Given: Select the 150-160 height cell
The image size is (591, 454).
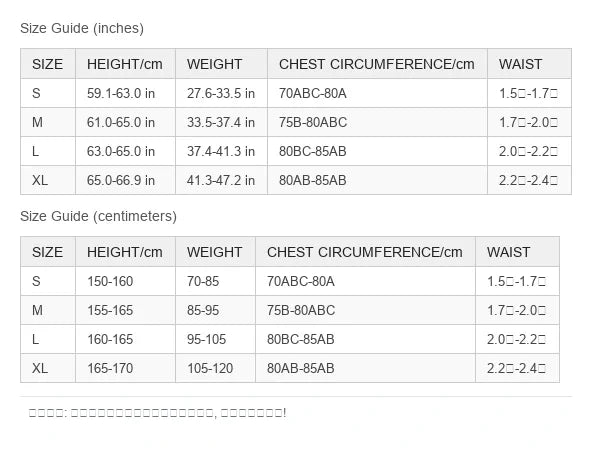Looking at the screenshot, I should pos(126,281).
